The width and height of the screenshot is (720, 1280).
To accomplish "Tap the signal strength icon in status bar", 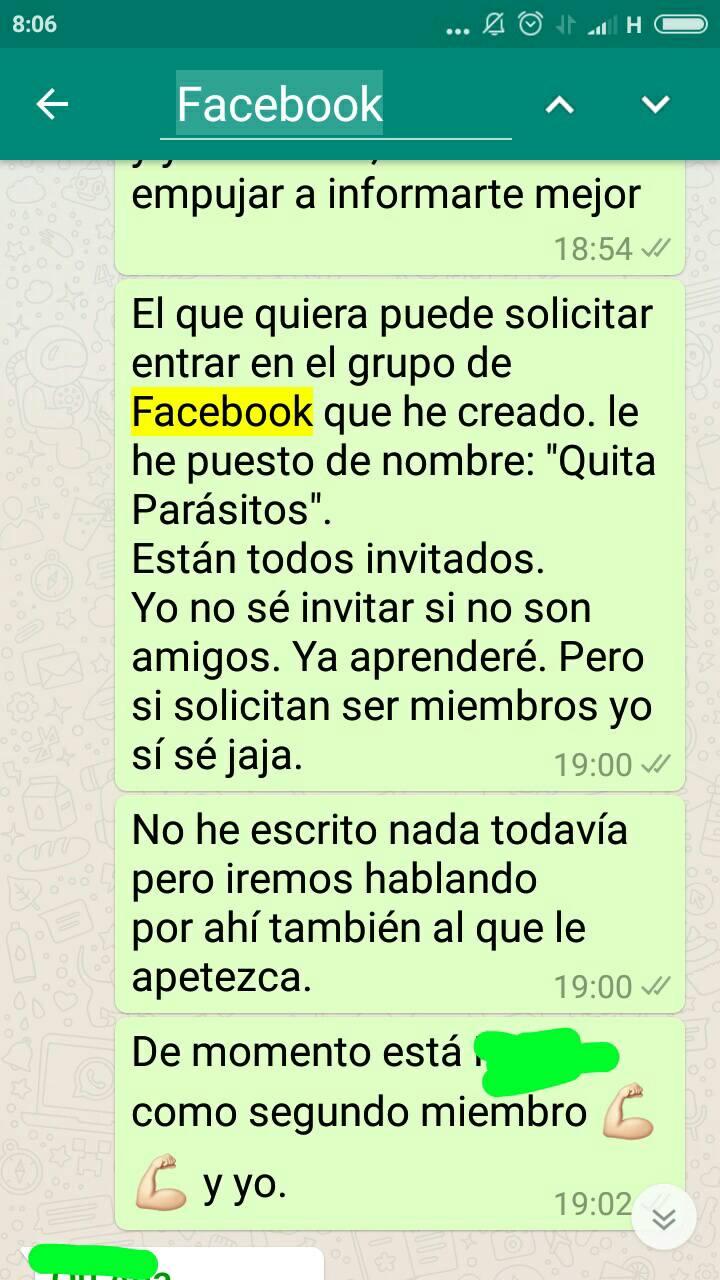I will [x=601, y=25].
